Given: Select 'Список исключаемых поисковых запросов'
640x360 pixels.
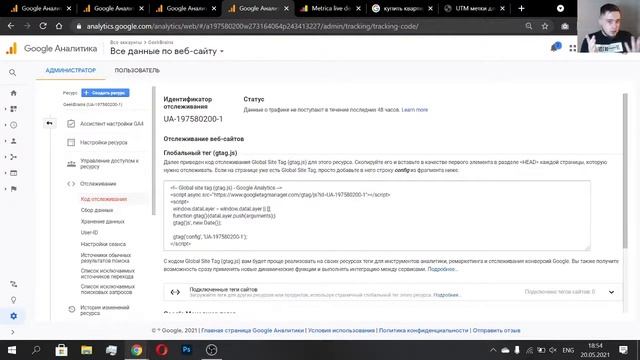Looking at the screenshot, I should coord(107,289).
